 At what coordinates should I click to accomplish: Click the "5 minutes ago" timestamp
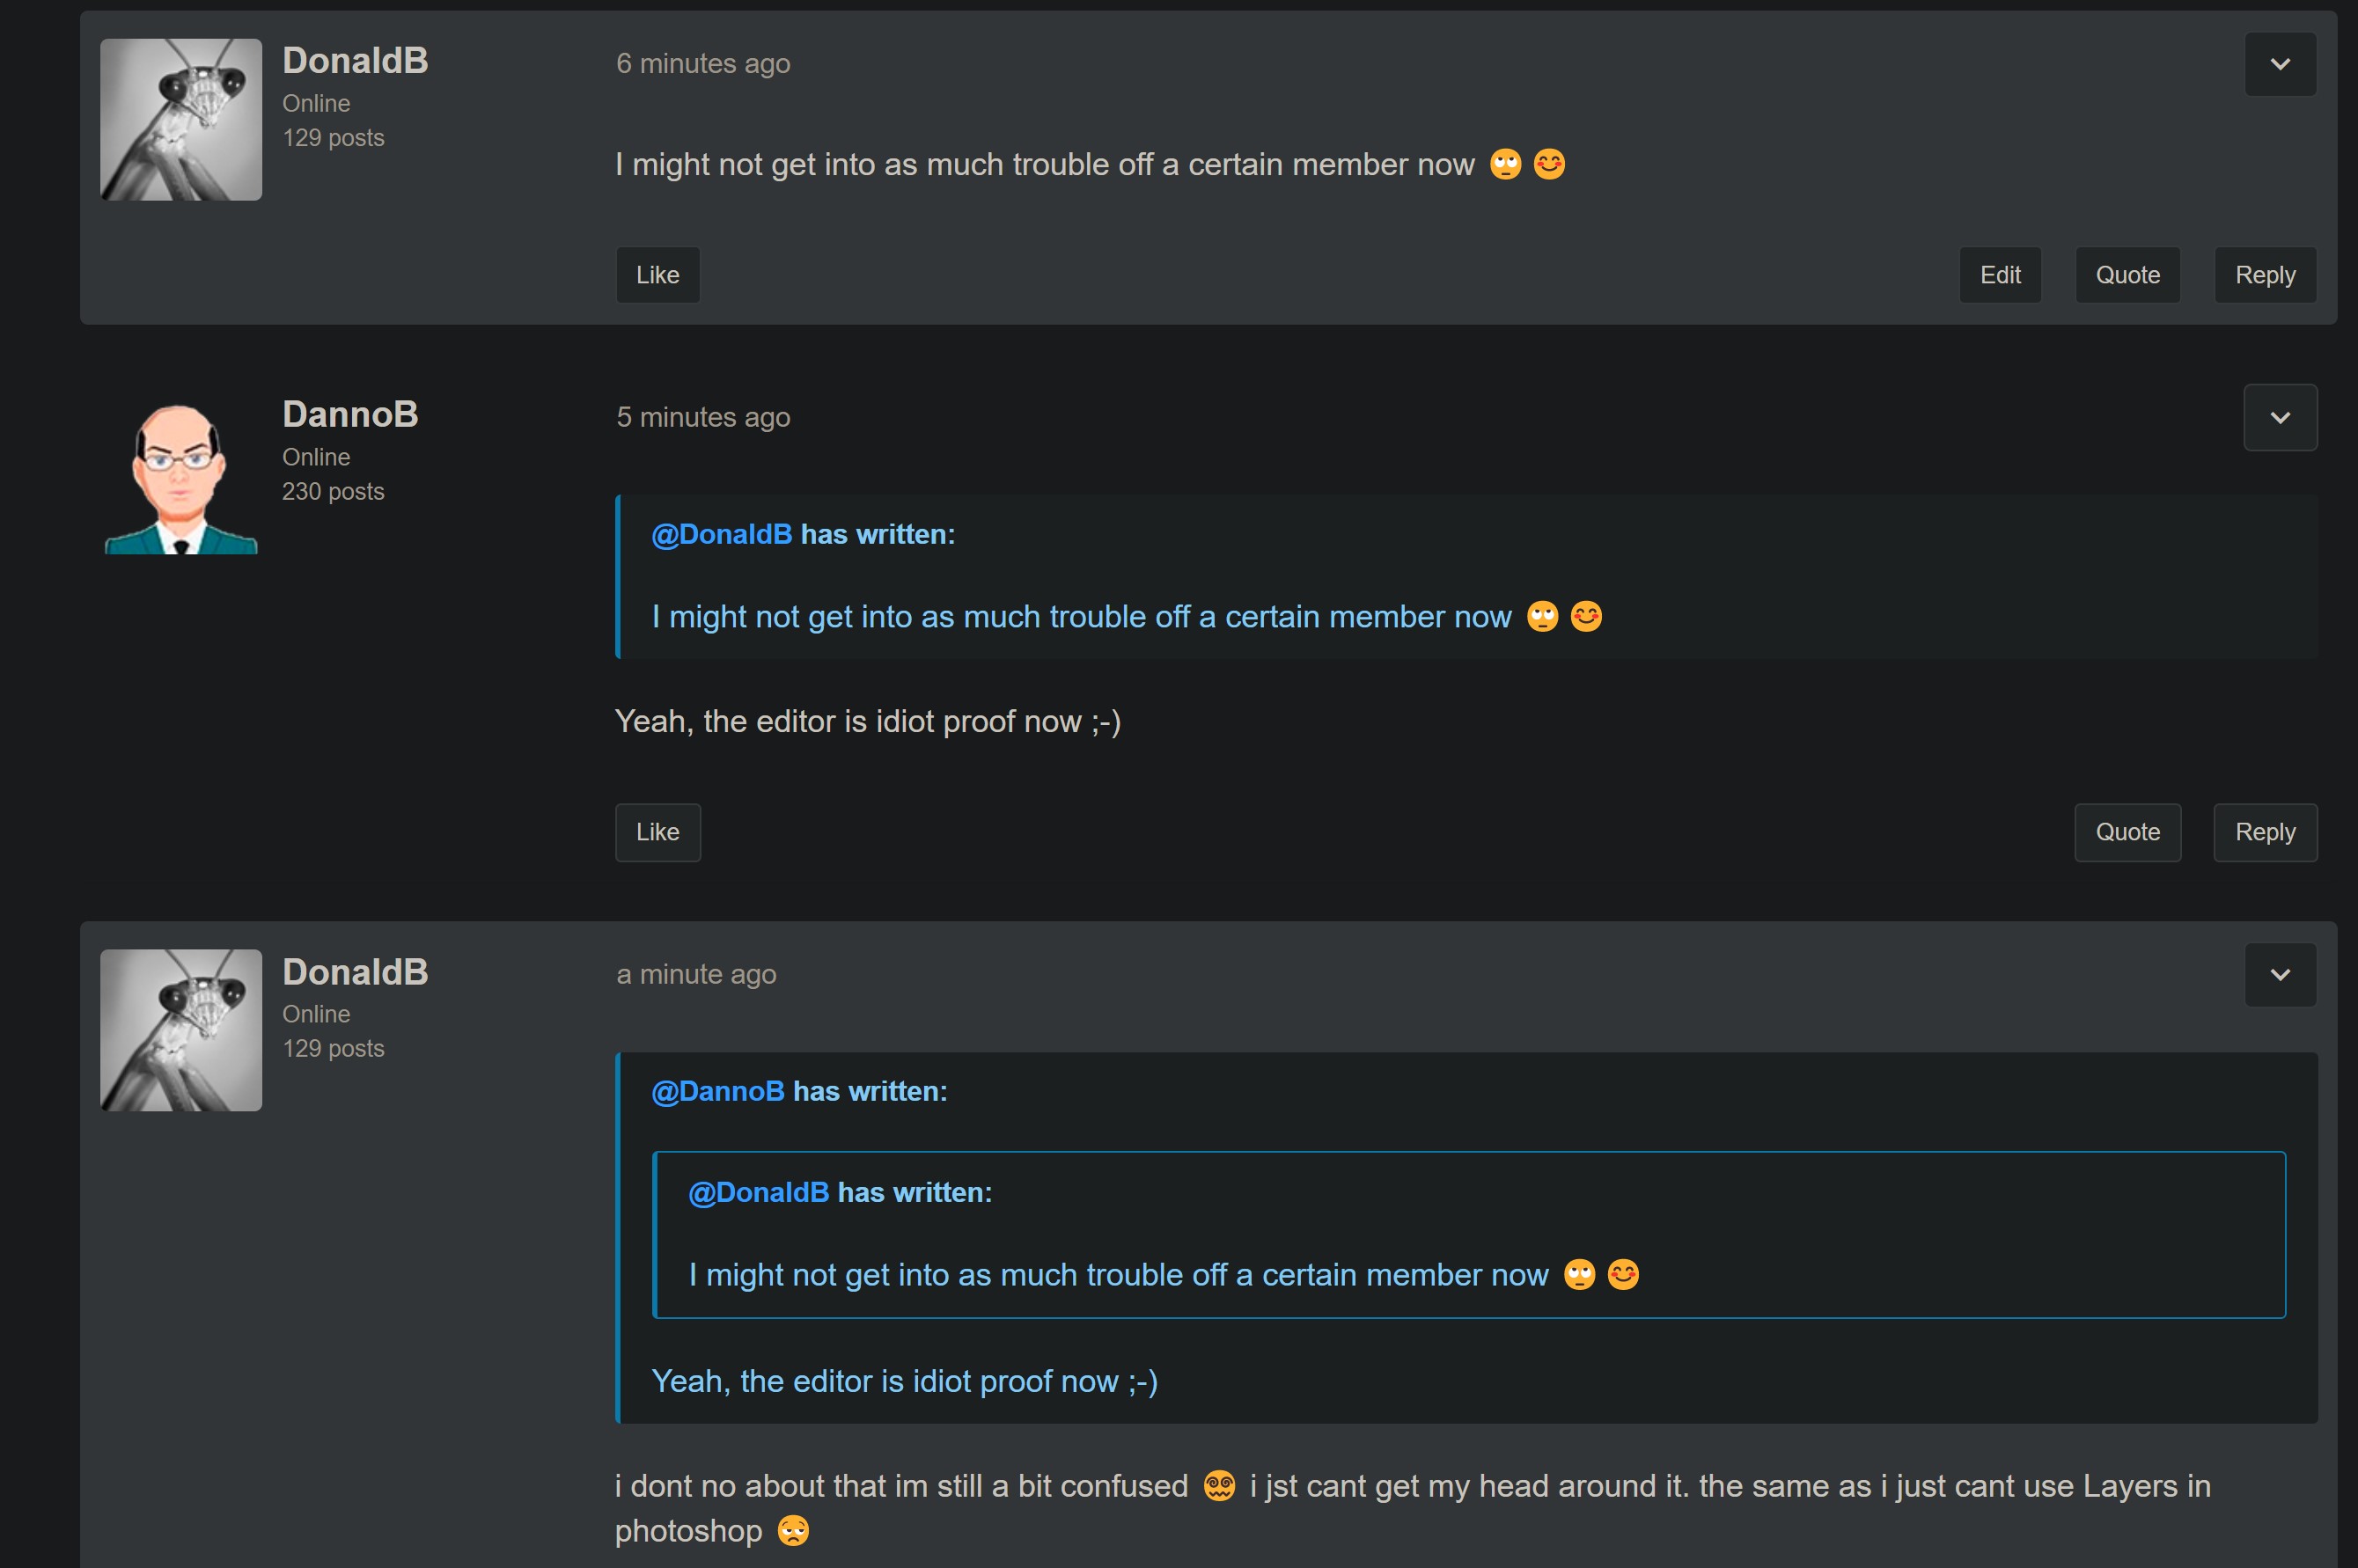coord(703,417)
